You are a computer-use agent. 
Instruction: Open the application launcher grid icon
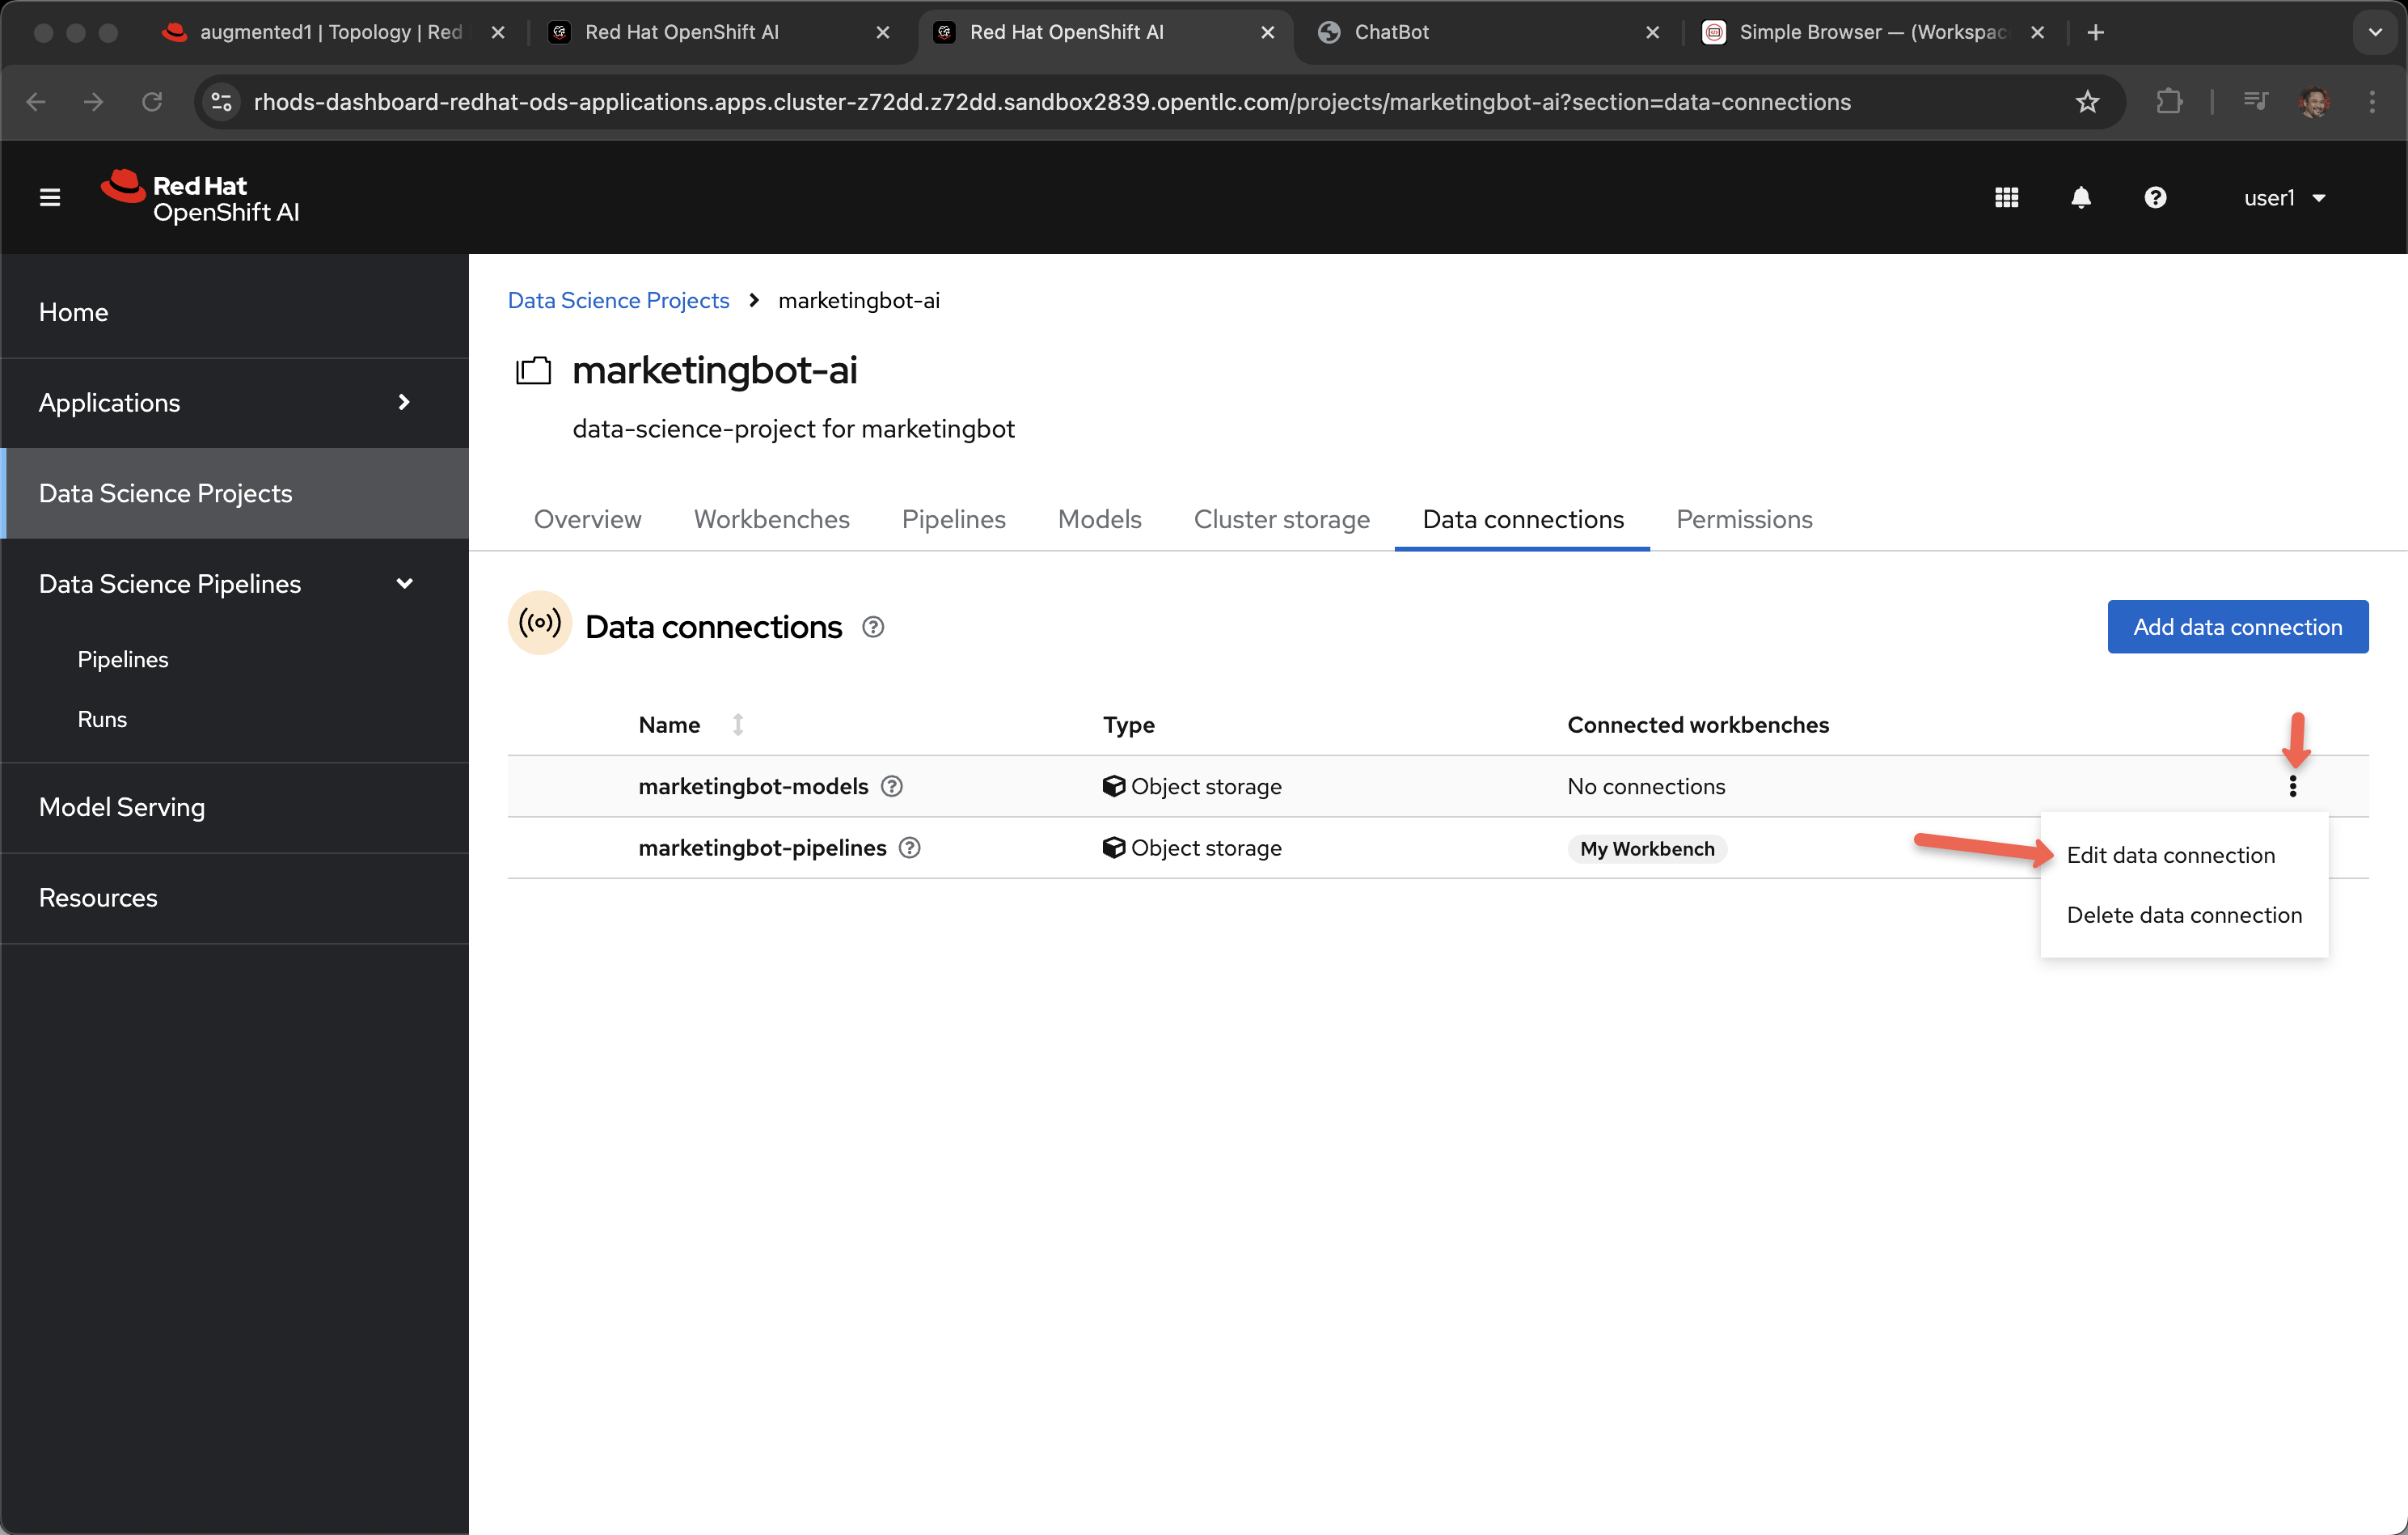(x=2006, y=197)
